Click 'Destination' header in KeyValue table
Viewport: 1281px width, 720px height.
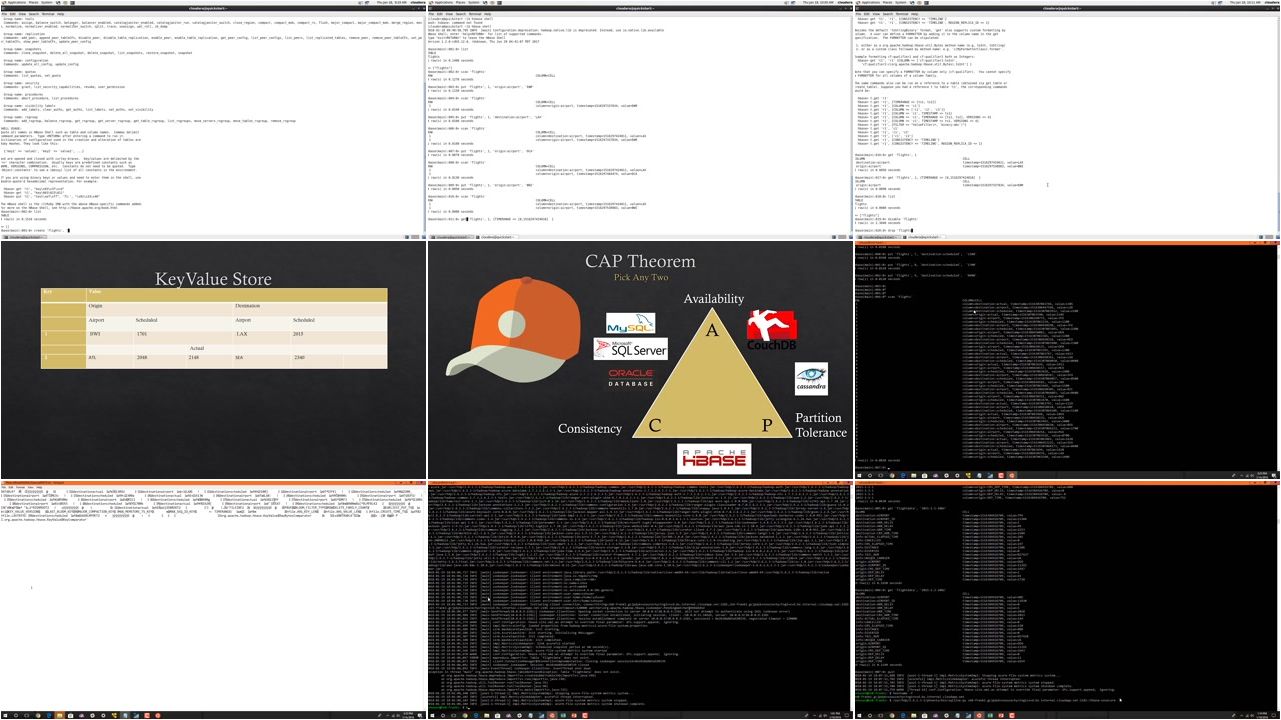247,305
